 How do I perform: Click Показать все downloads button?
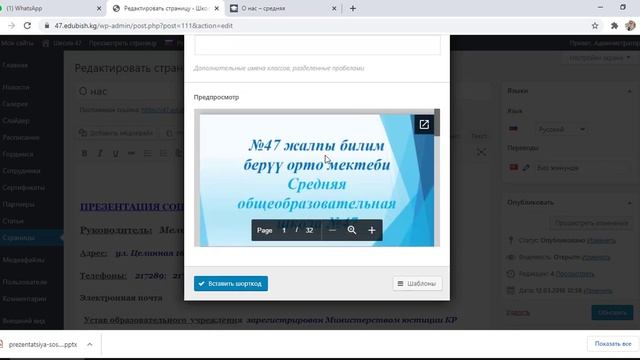(613, 344)
